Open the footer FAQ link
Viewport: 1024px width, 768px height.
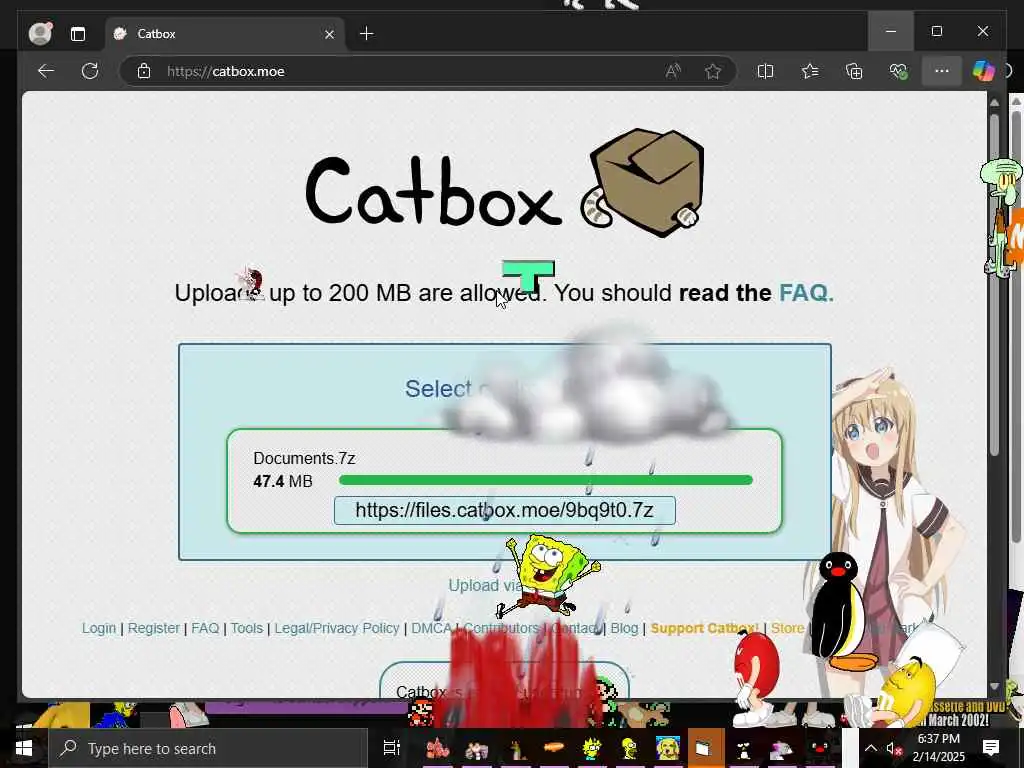[205, 628]
